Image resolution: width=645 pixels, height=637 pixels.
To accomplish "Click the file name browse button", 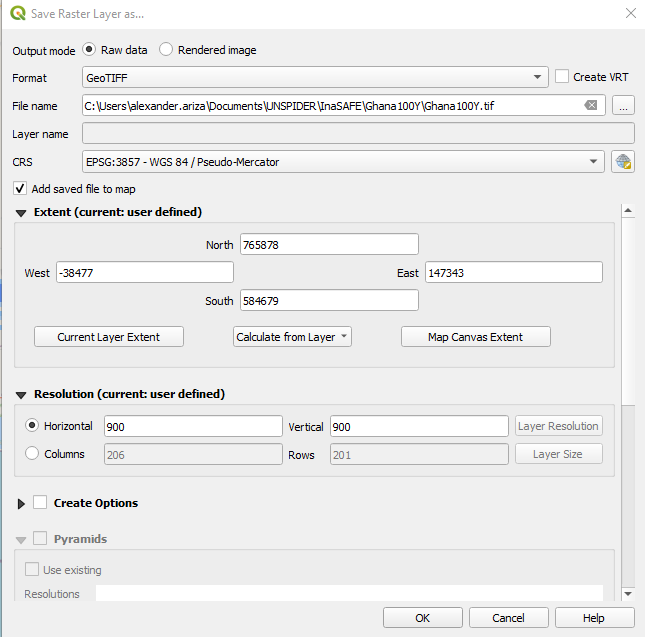I will [623, 106].
